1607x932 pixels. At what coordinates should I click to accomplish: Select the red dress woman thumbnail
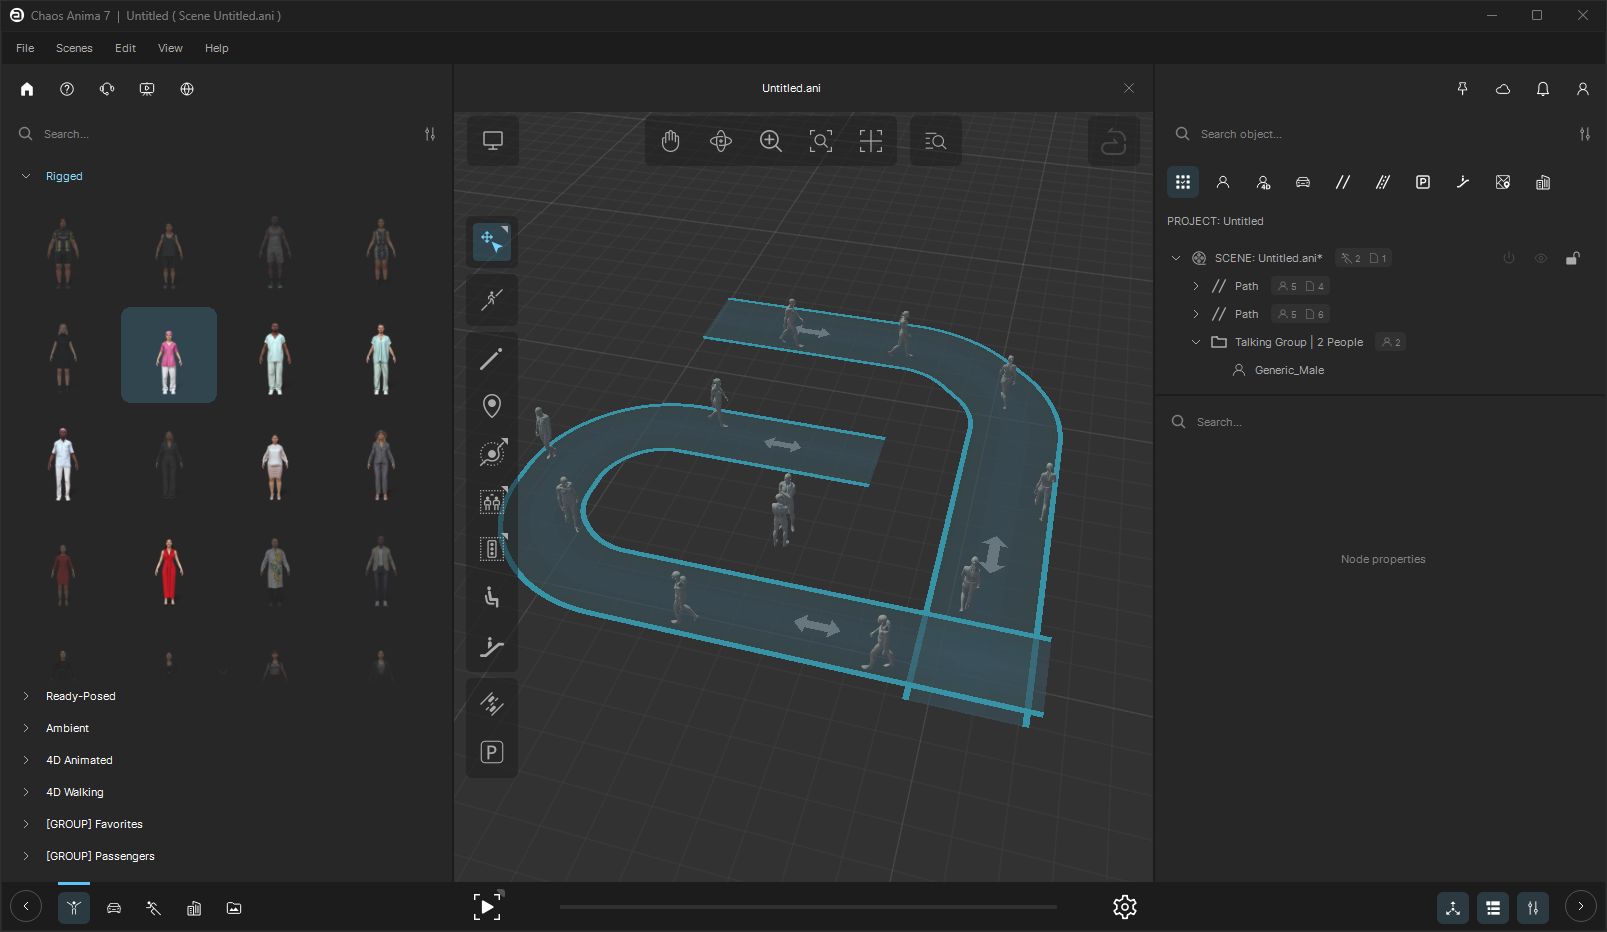click(x=169, y=570)
